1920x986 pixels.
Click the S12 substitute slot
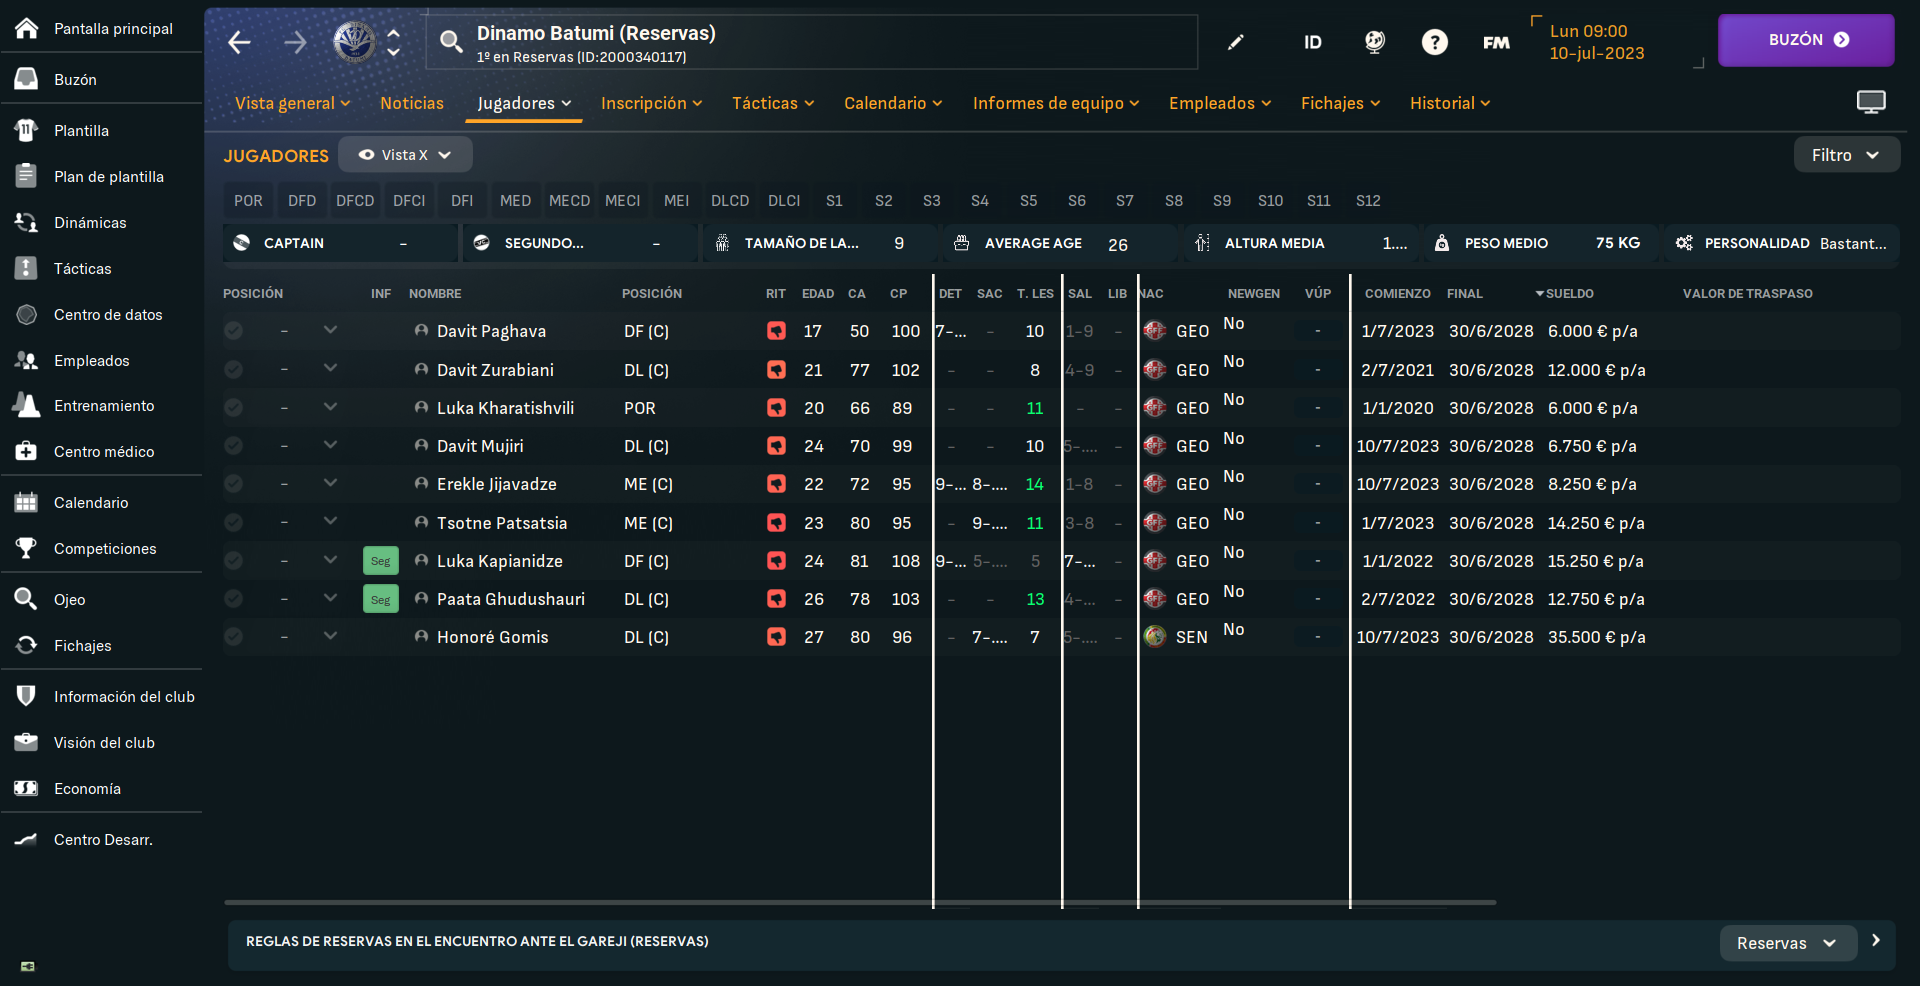(1368, 200)
